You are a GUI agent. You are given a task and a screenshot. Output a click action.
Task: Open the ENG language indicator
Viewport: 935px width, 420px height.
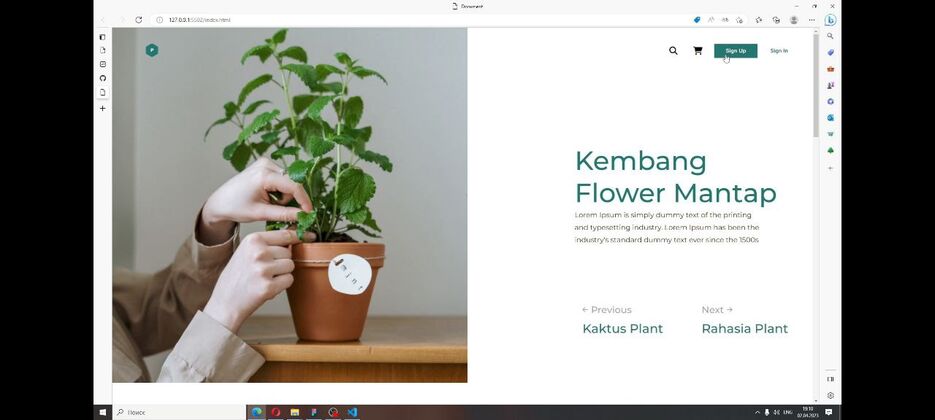tap(787, 412)
